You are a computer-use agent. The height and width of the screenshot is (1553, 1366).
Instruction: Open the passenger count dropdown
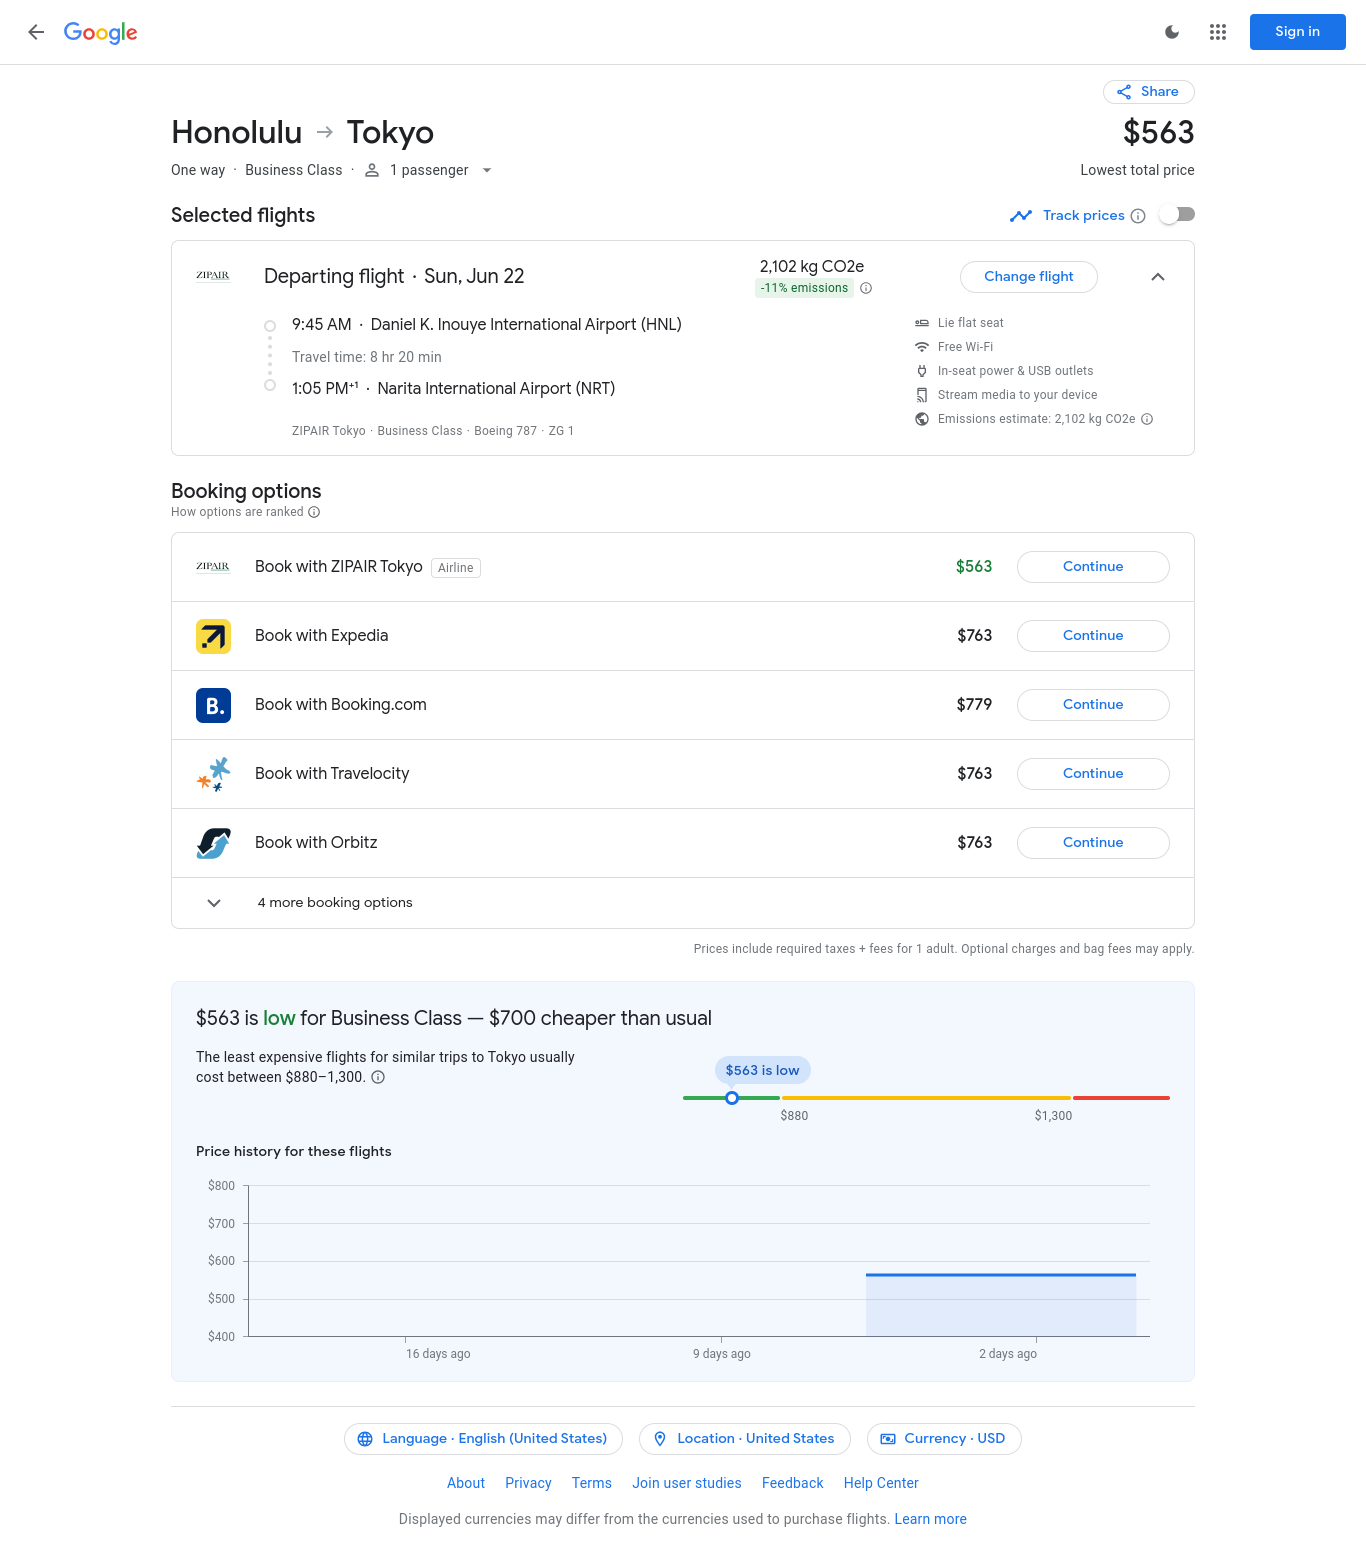click(429, 170)
